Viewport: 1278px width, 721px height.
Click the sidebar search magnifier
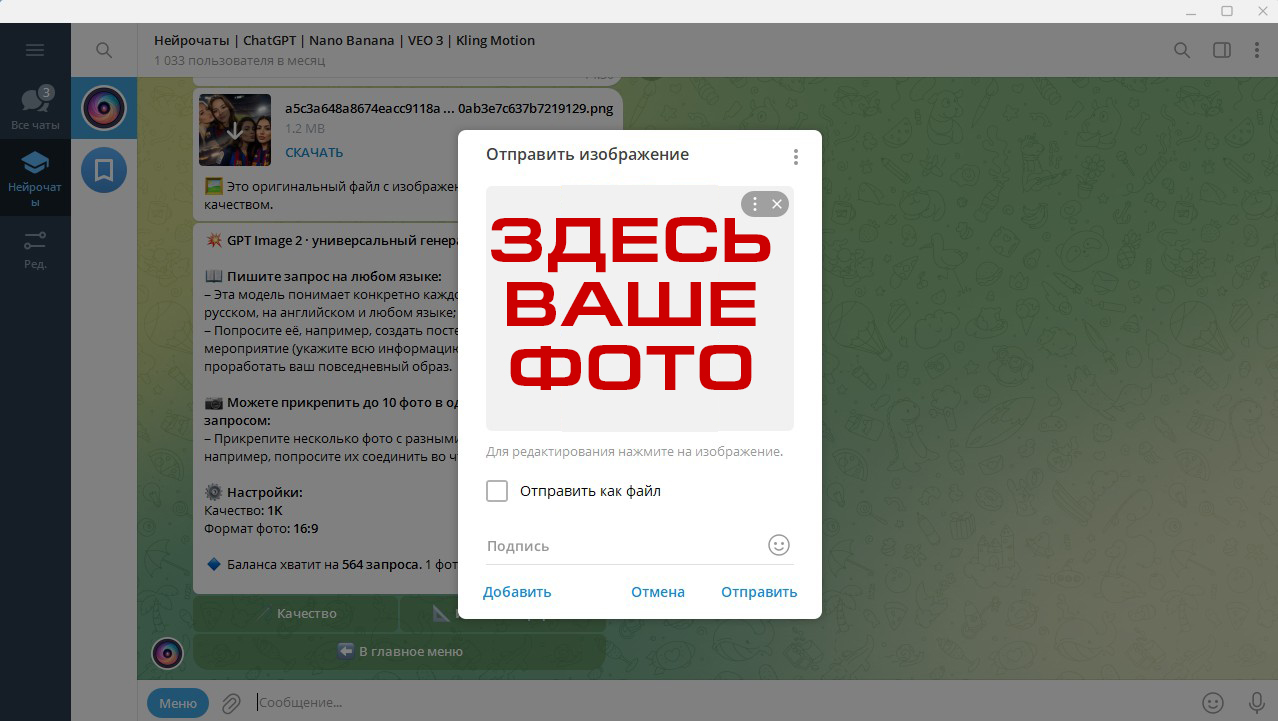point(103,50)
